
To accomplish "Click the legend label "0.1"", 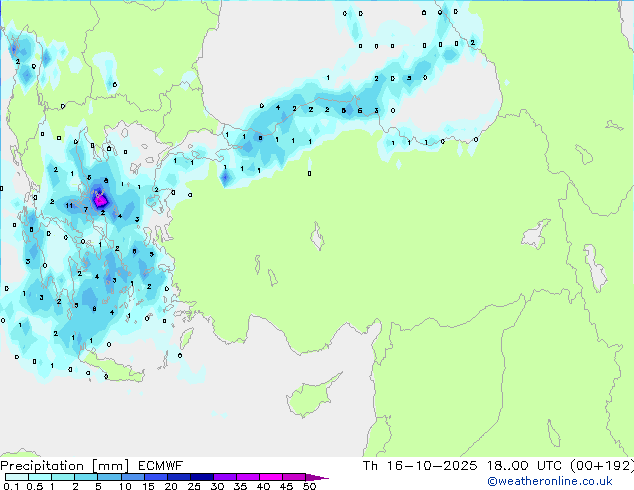I will tap(11, 486).
